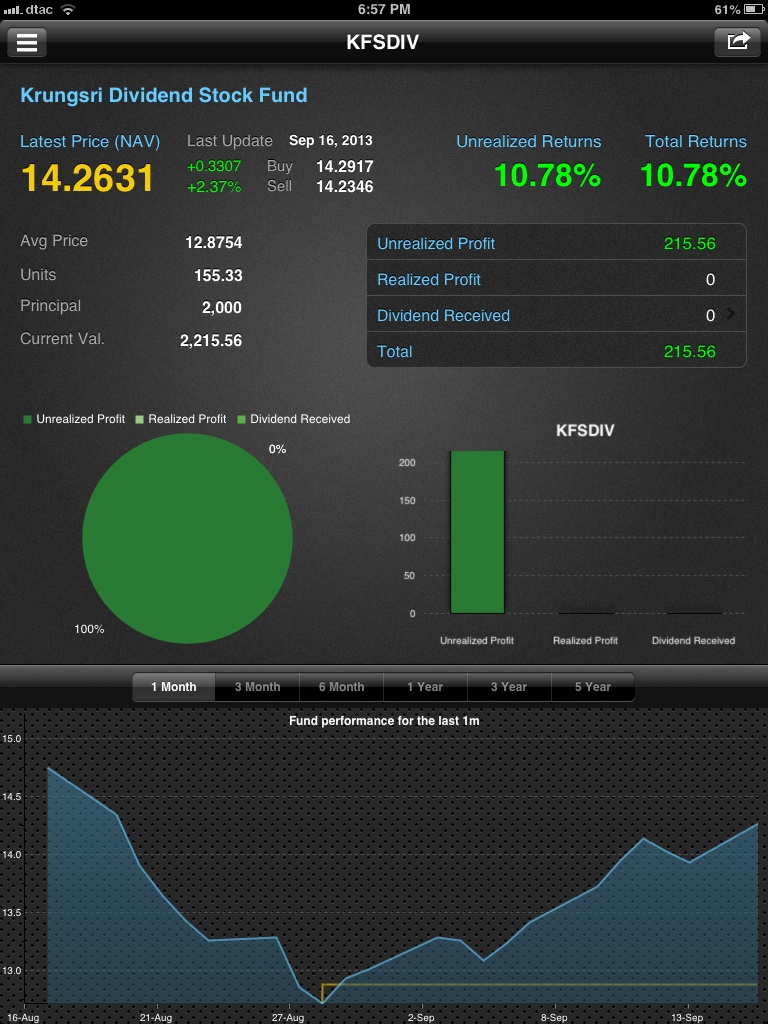Tap the Realized Profit bar chart axis label

point(585,641)
